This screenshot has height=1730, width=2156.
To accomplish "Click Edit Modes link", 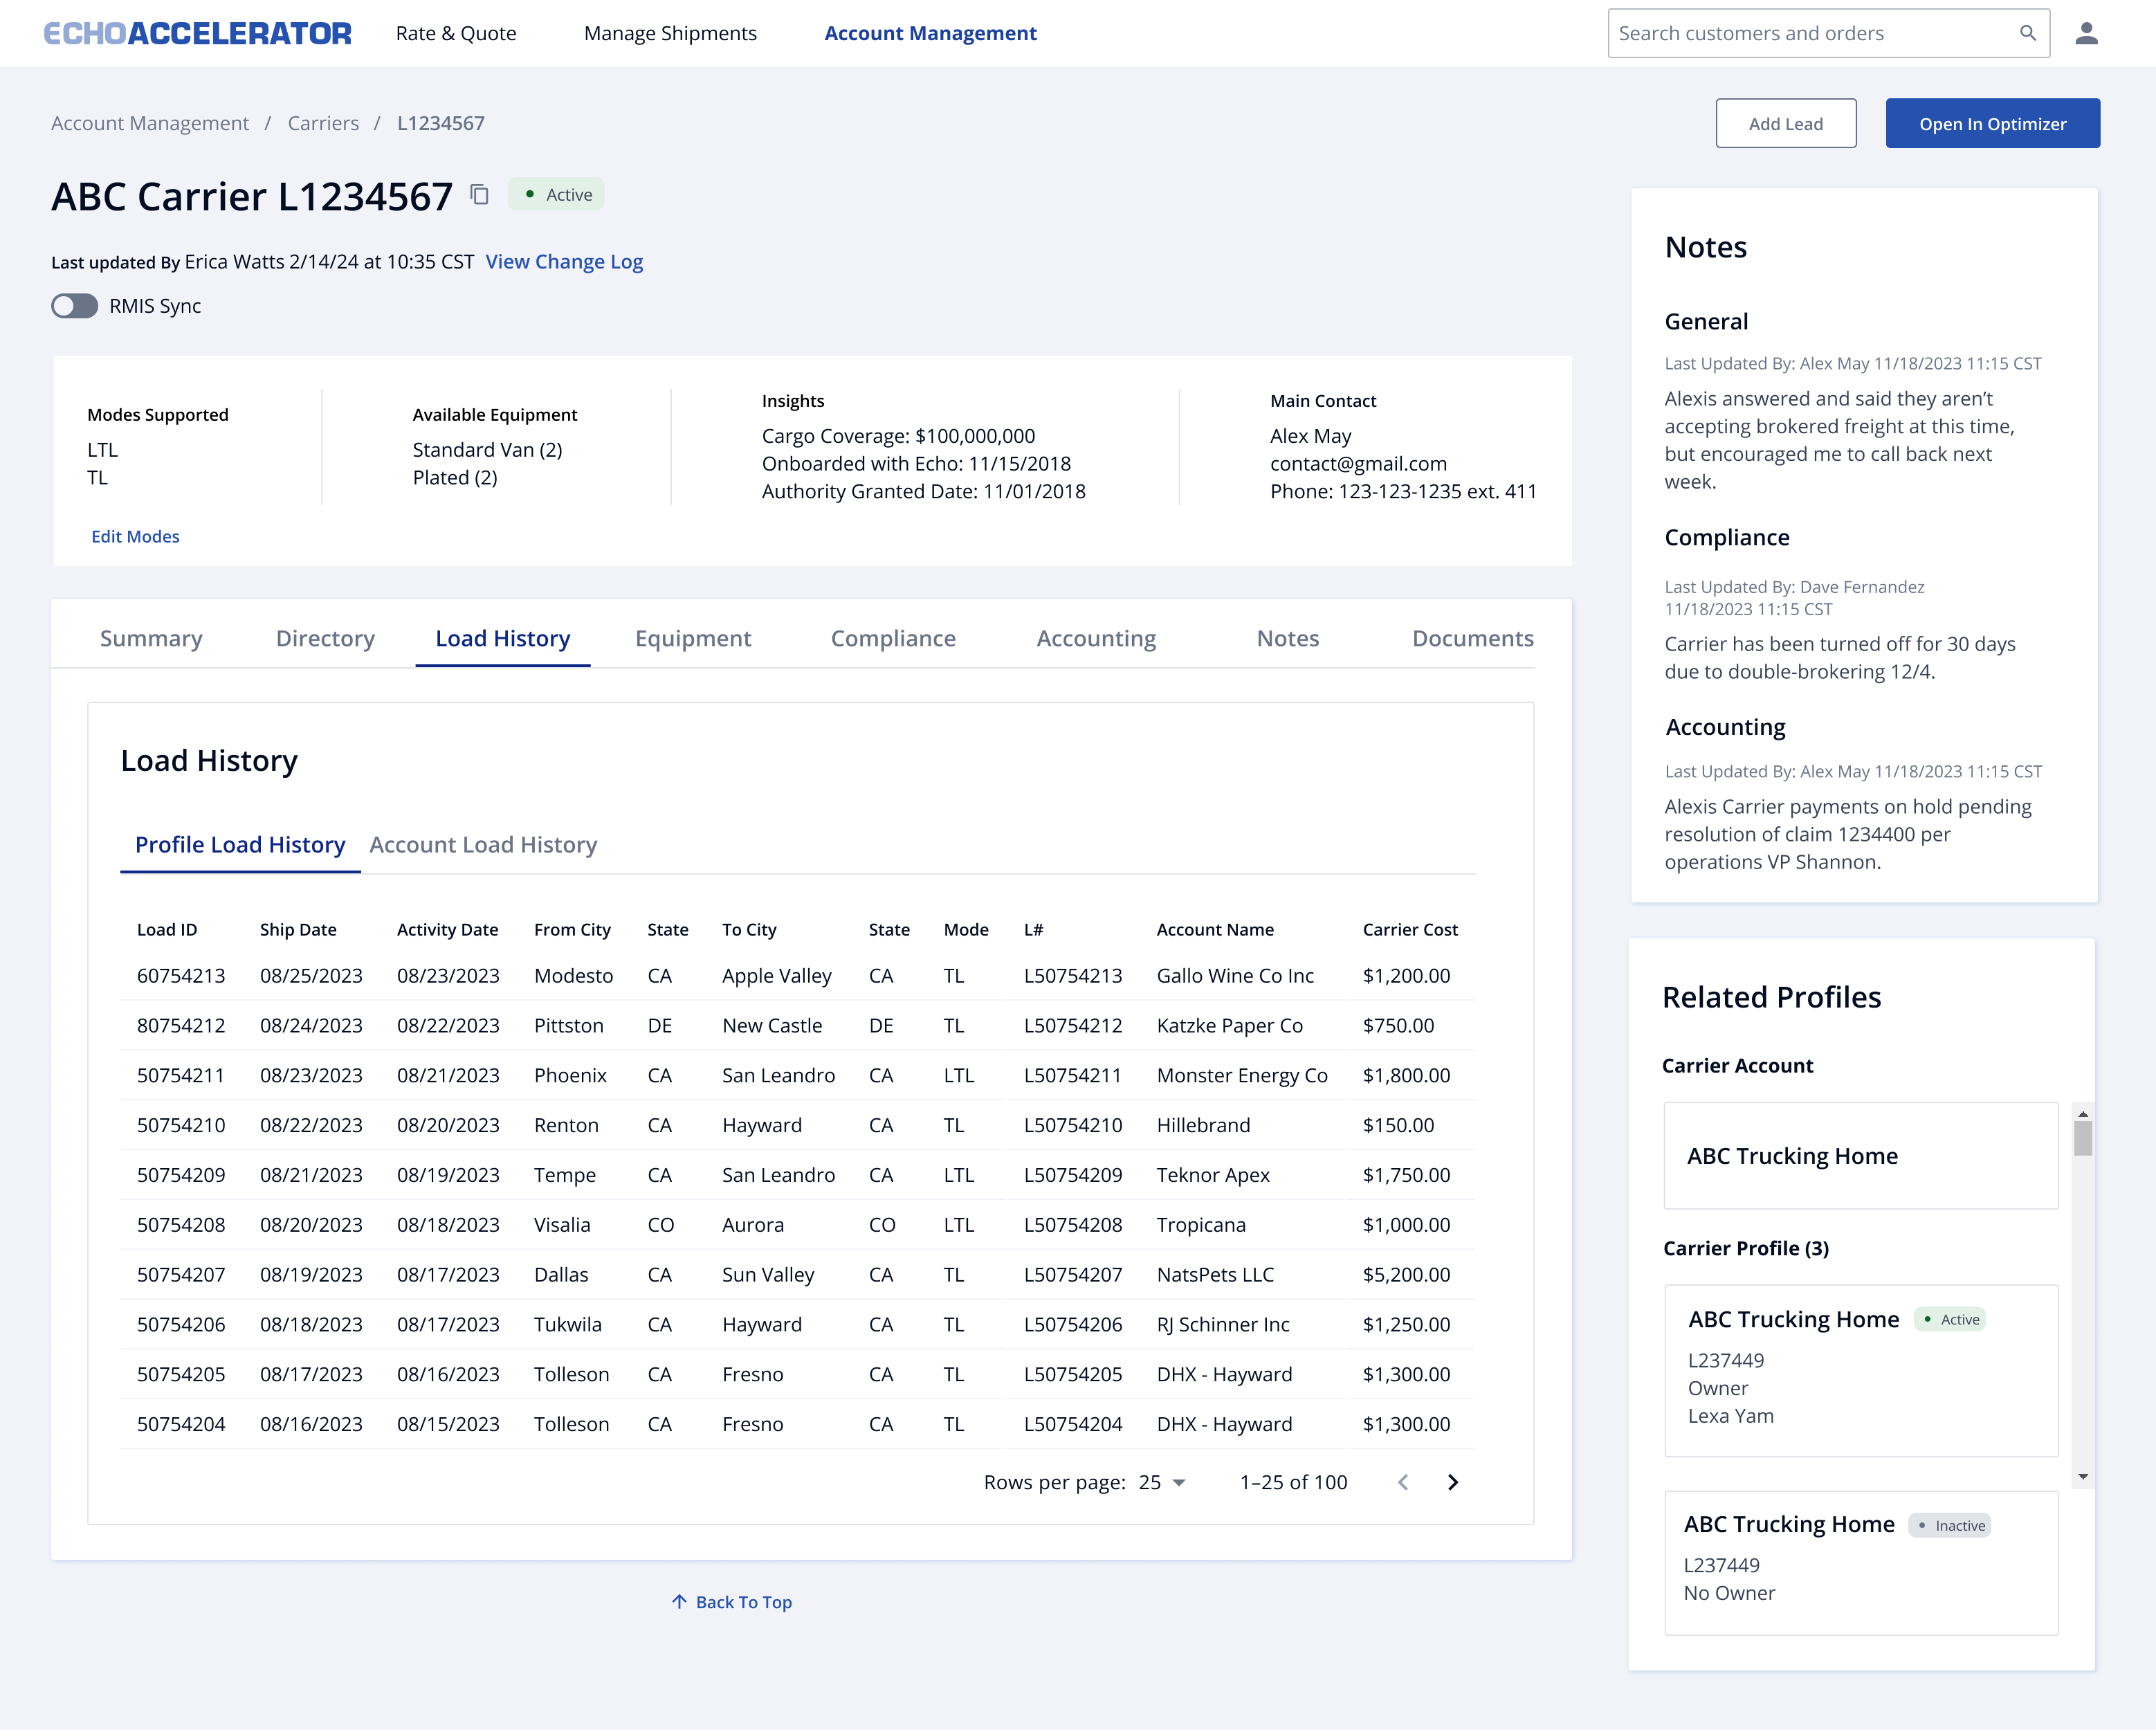I will tap(135, 536).
